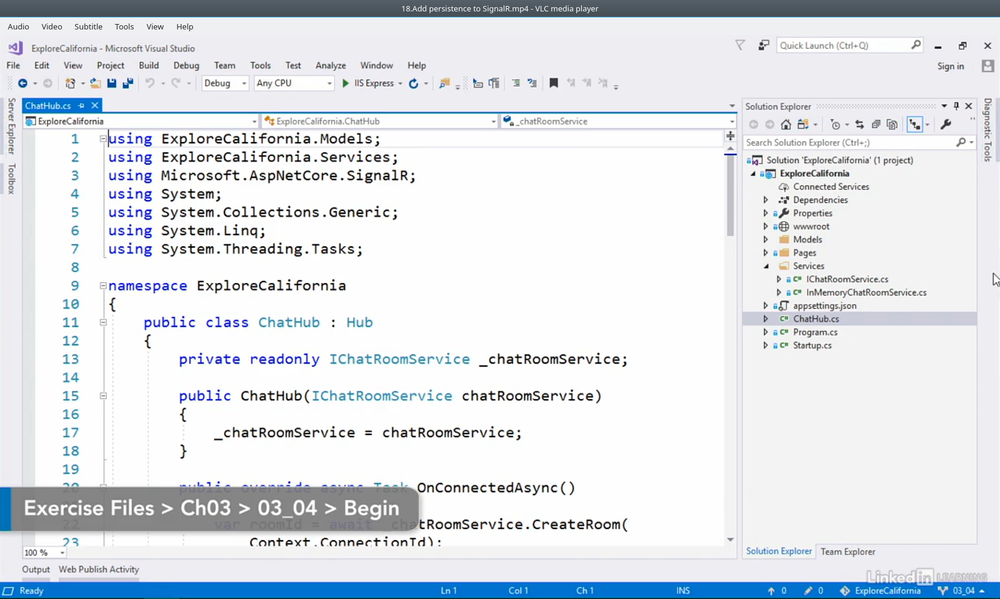Image resolution: width=1000 pixels, height=599 pixels.
Task: Open the Server Explorer side panel
Action: 11,126
